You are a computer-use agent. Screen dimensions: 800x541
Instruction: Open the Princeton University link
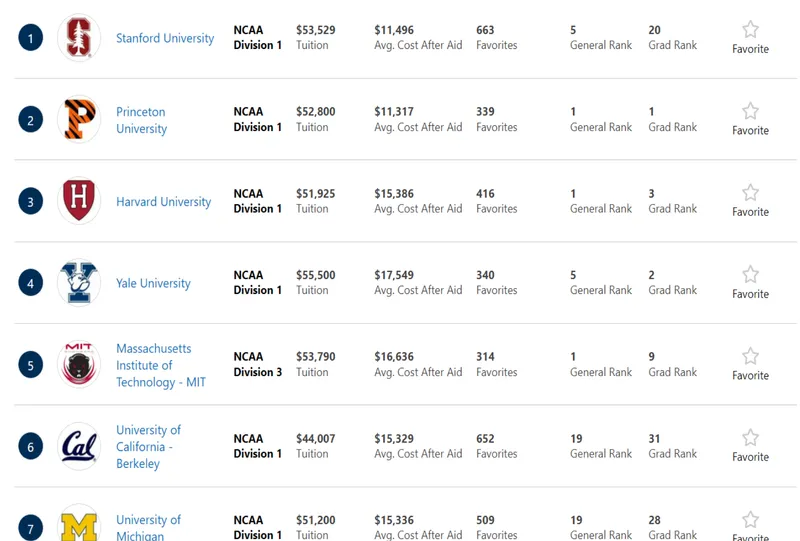click(141, 120)
